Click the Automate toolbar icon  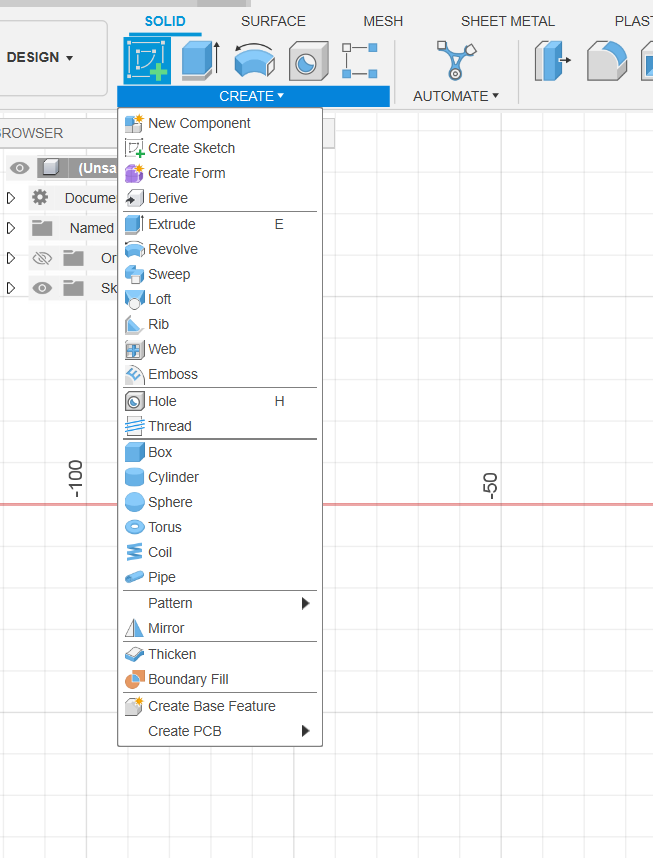(x=456, y=60)
